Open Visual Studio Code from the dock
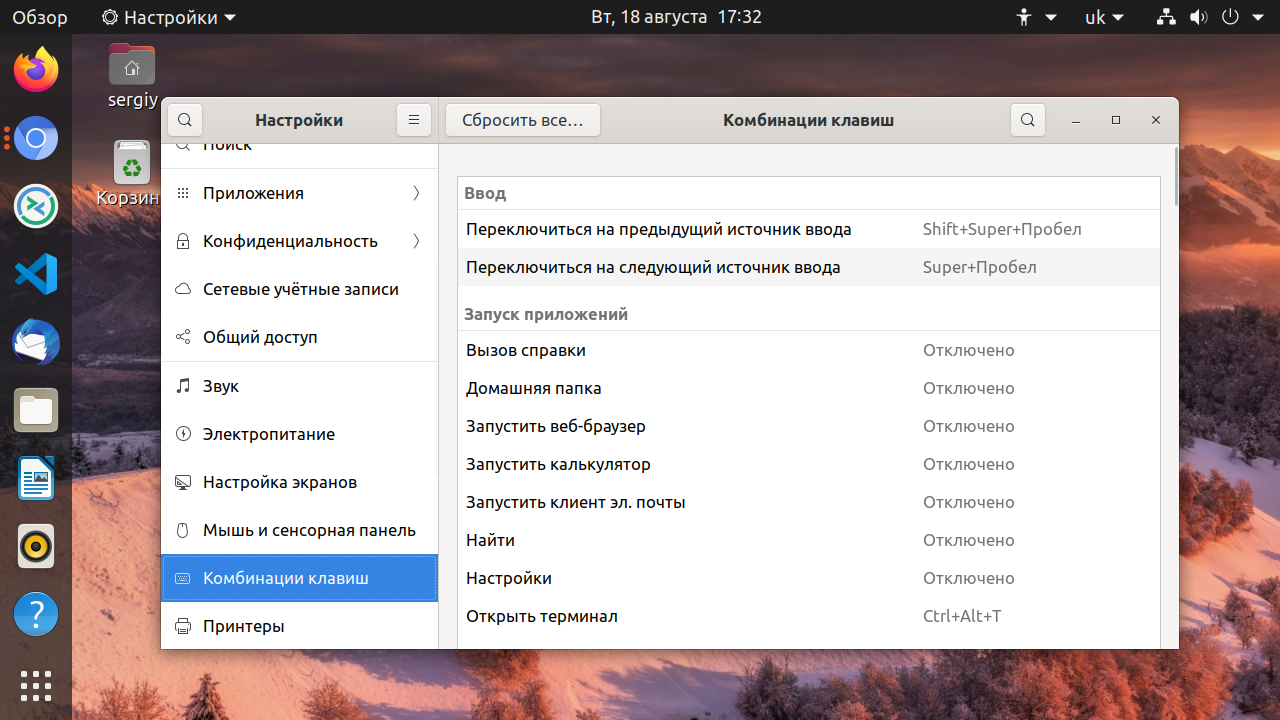 point(36,274)
